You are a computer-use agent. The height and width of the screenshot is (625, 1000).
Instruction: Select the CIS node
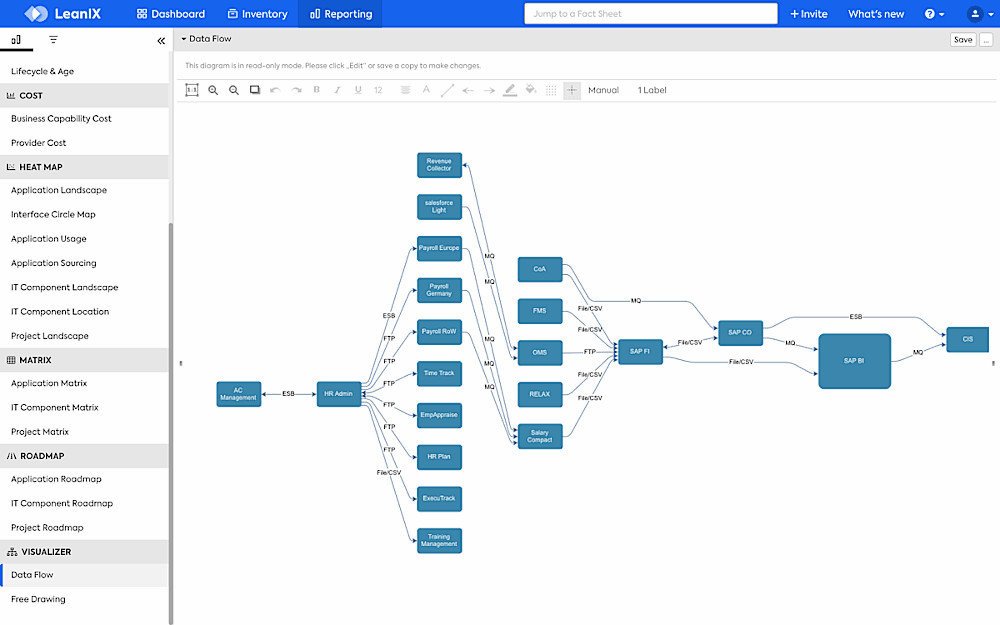click(967, 339)
